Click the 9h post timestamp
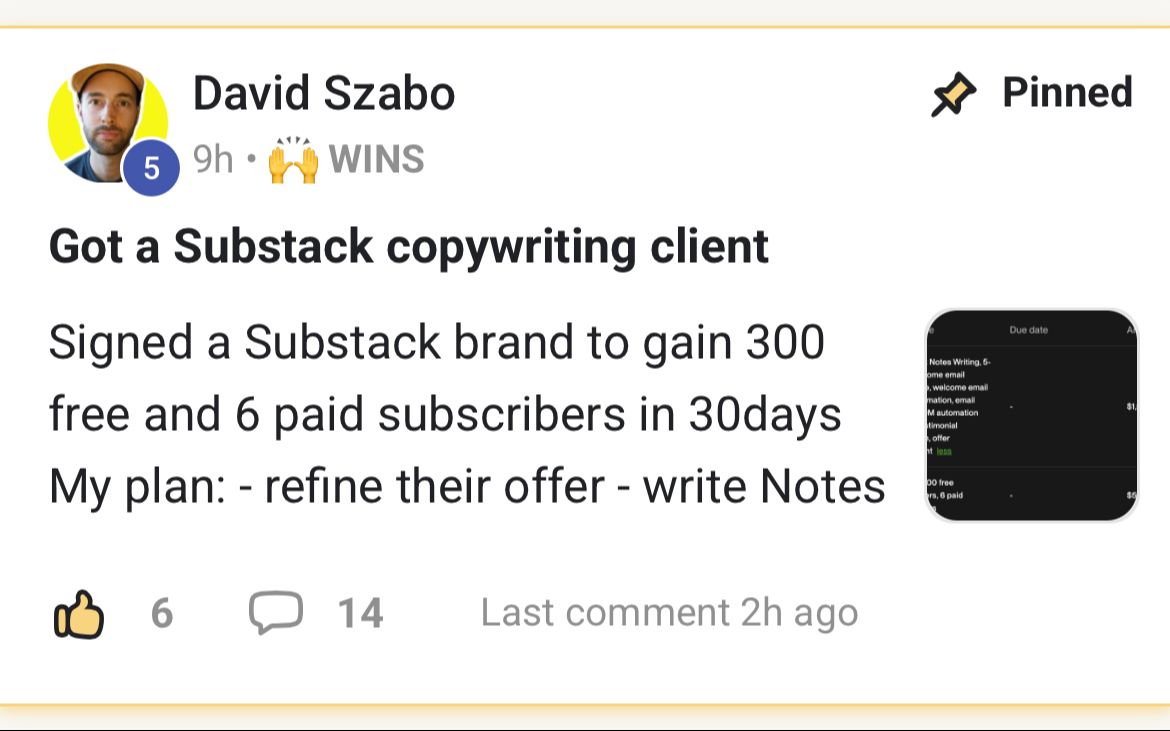This screenshot has width=1170, height=731. pos(212,160)
